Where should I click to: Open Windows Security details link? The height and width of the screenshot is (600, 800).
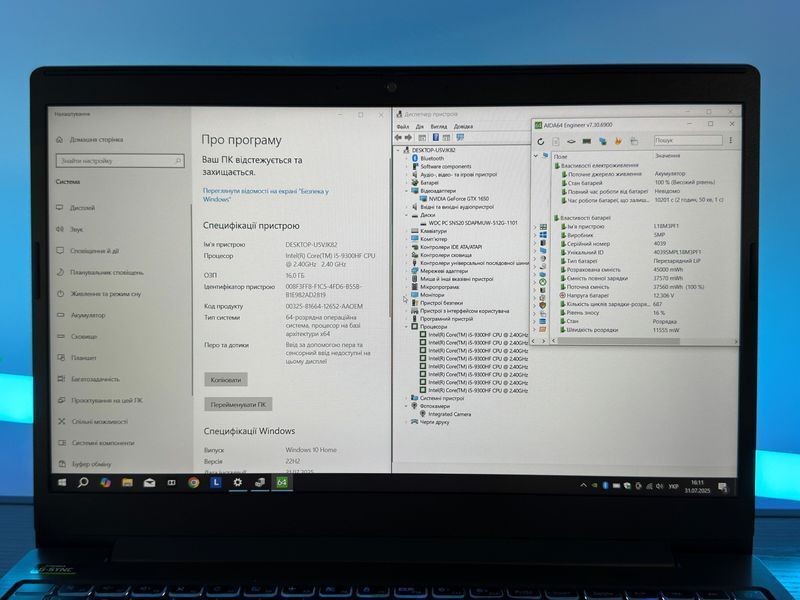(x=265, y=195)
